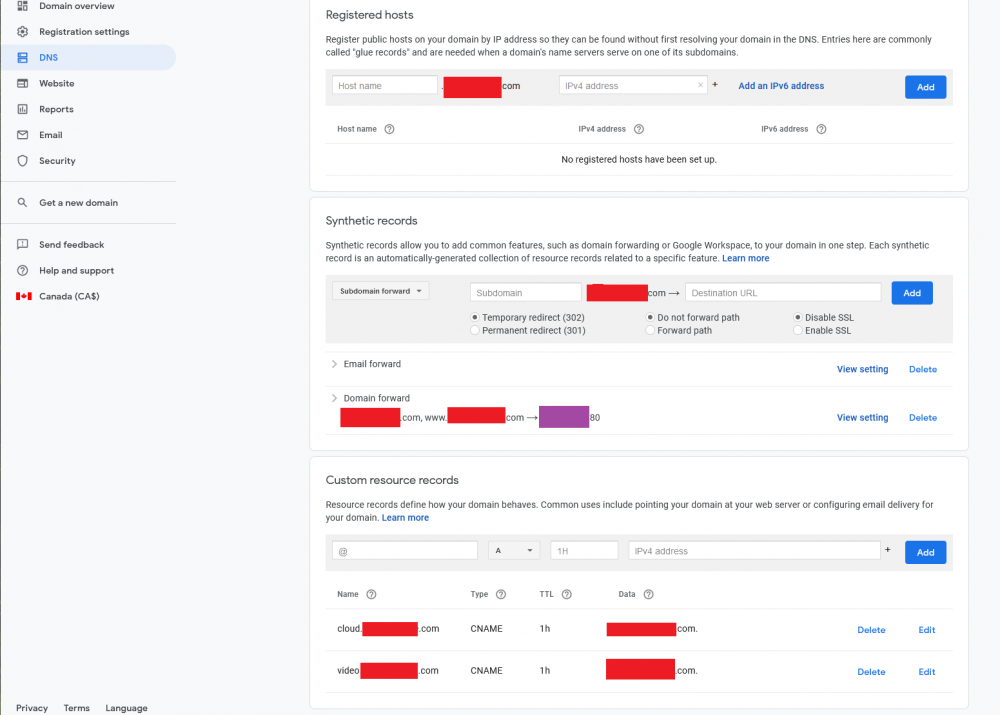The image size is (1000, 715).
Task: Open help icon next to TTL column
Action: pyautogui.click(x=566, y=594)
